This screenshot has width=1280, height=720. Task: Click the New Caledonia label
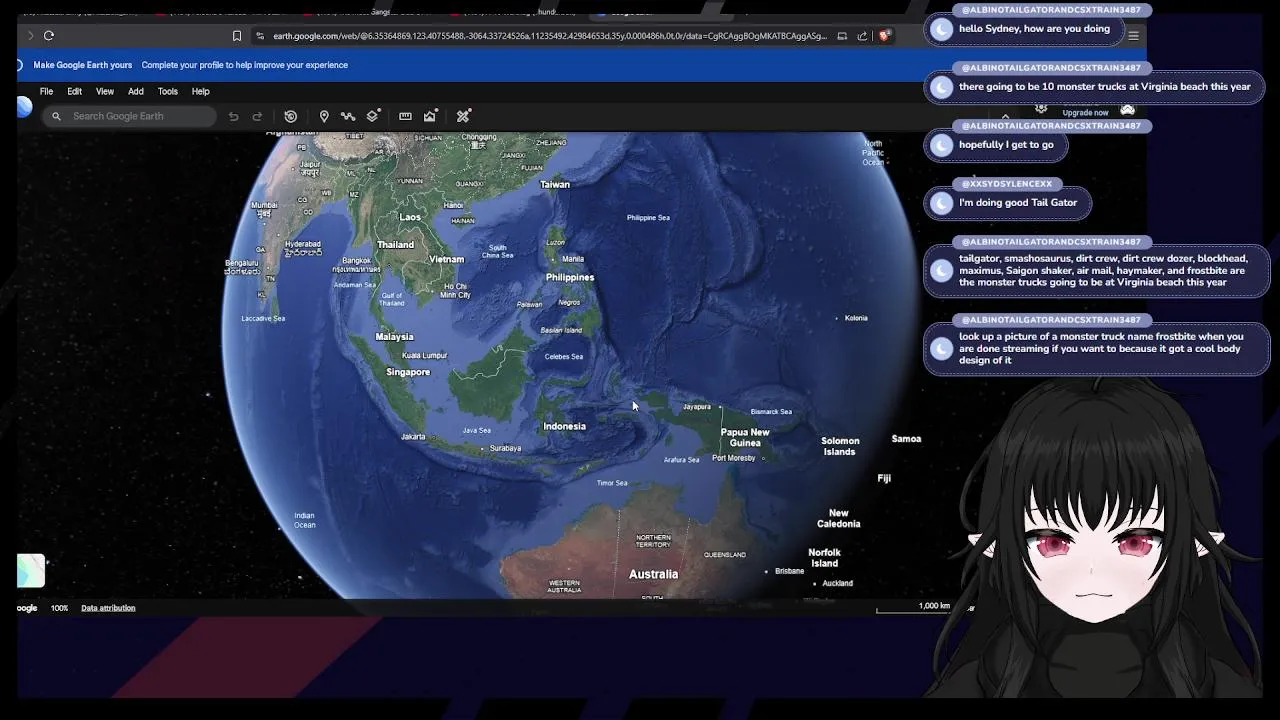pyautogui.click(x=838, y=518)
